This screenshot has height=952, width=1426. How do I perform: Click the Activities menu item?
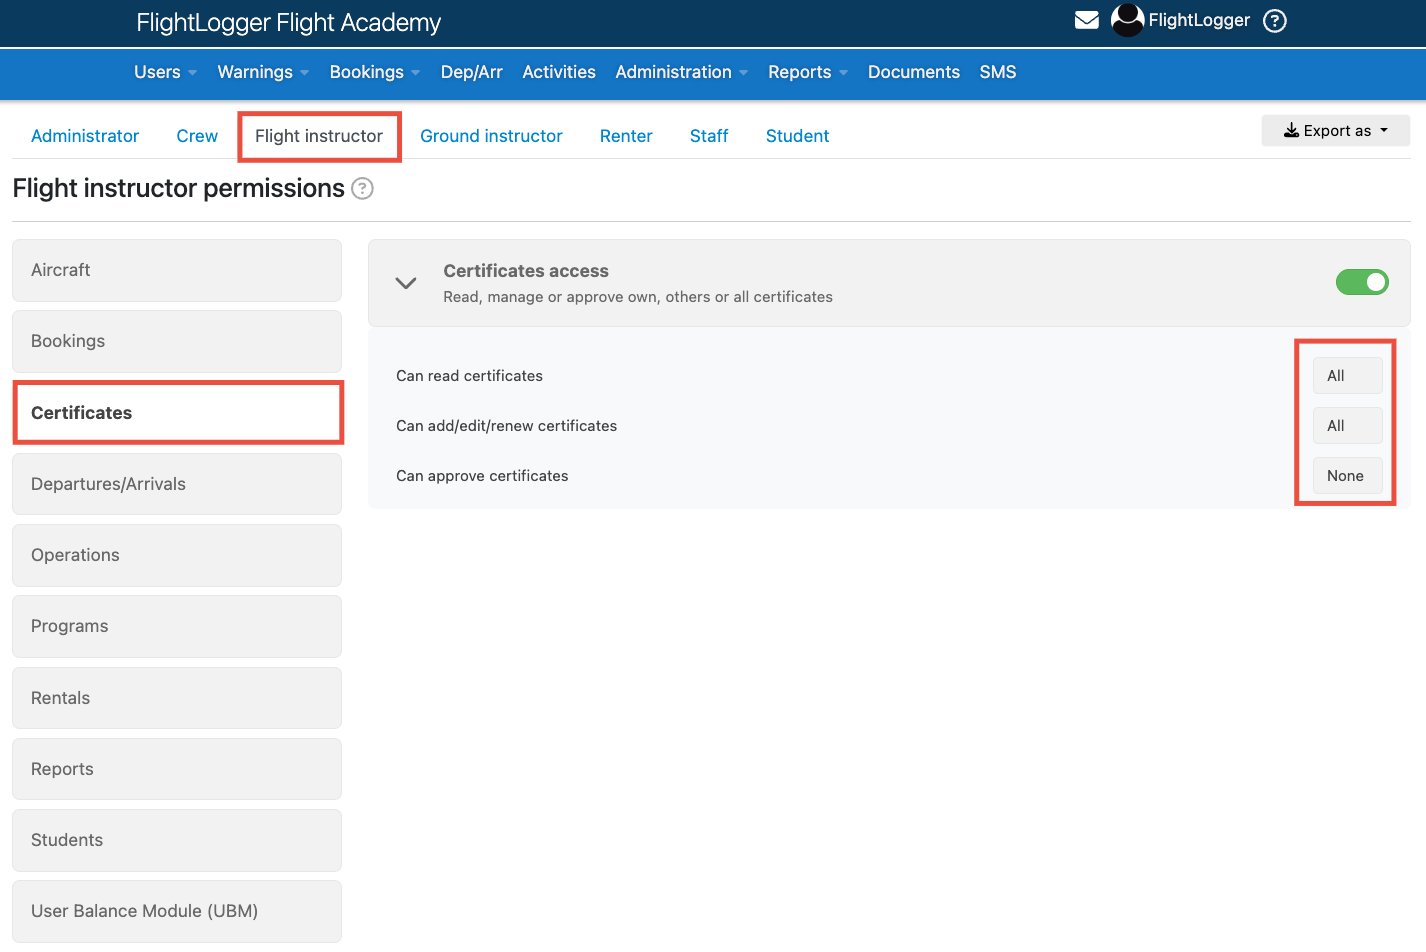[x=559, y=72]
